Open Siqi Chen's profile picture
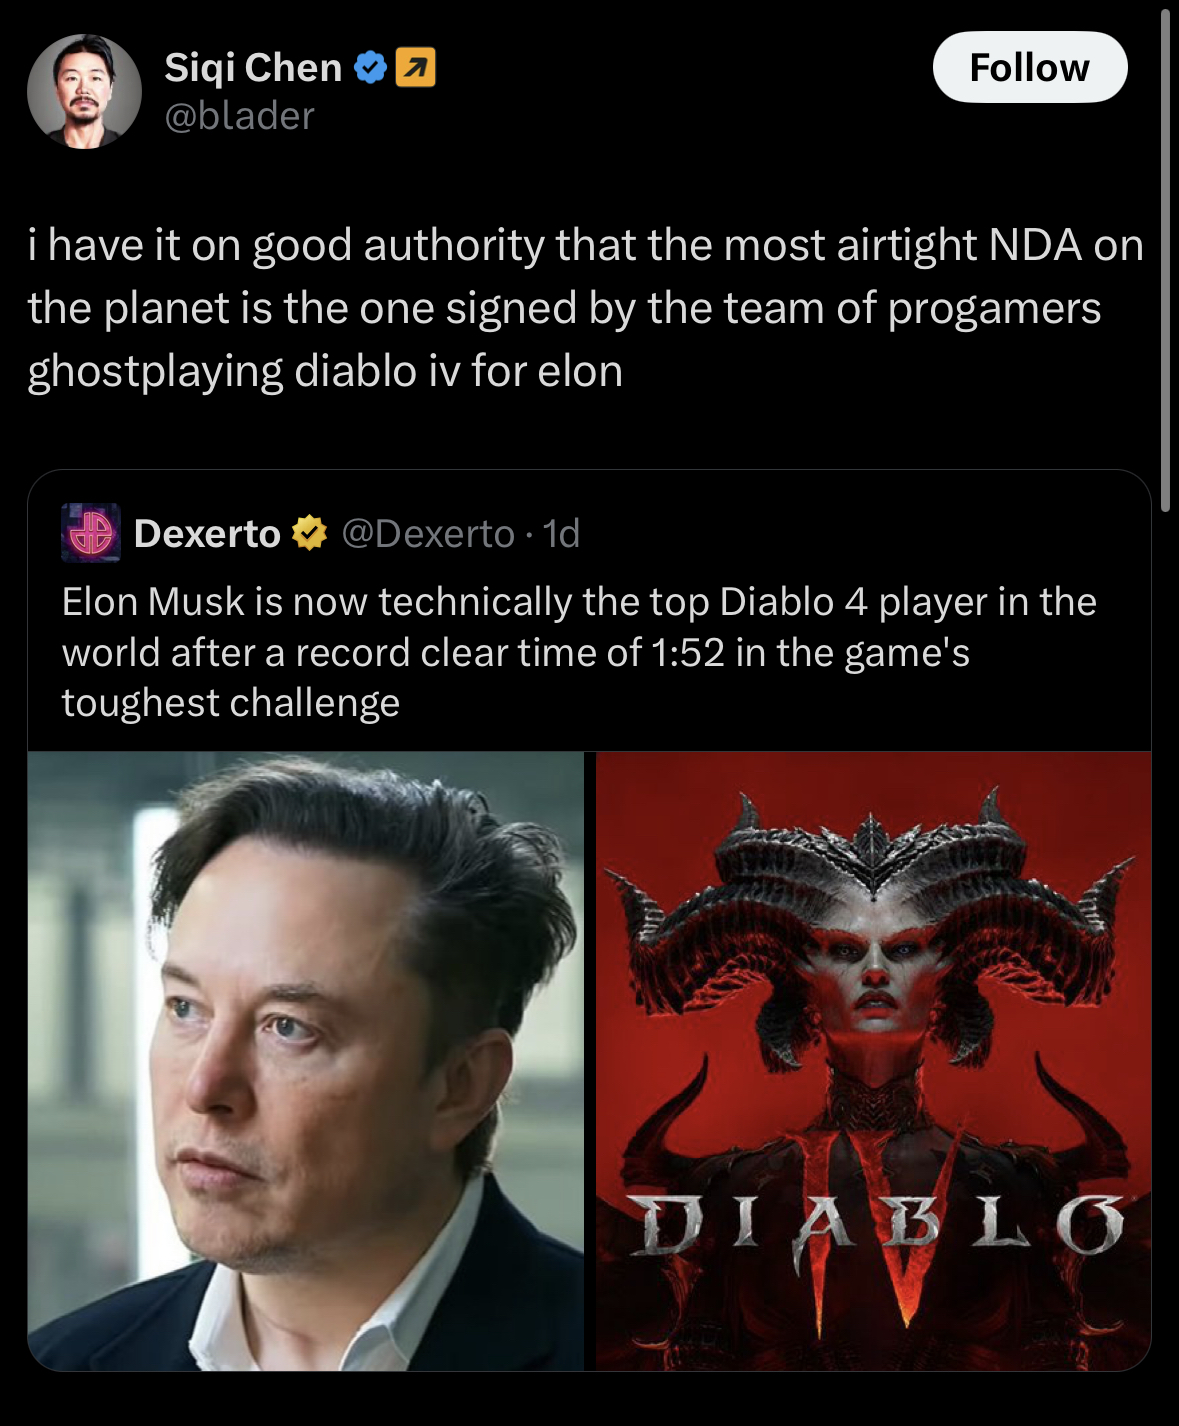 [84, 91]
